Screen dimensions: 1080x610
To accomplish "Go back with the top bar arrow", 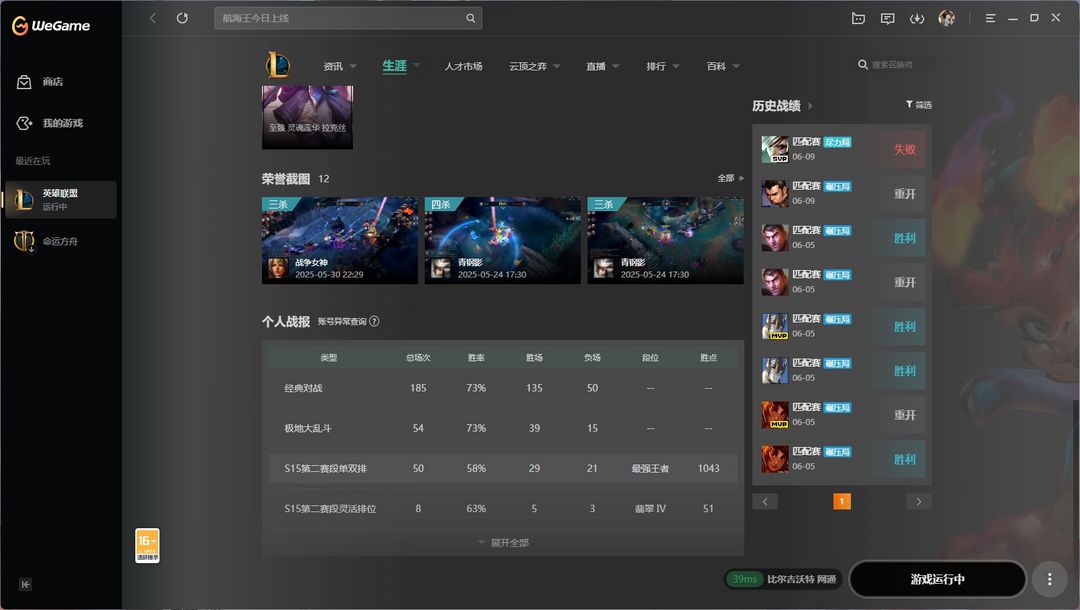I will click(153, 18).
